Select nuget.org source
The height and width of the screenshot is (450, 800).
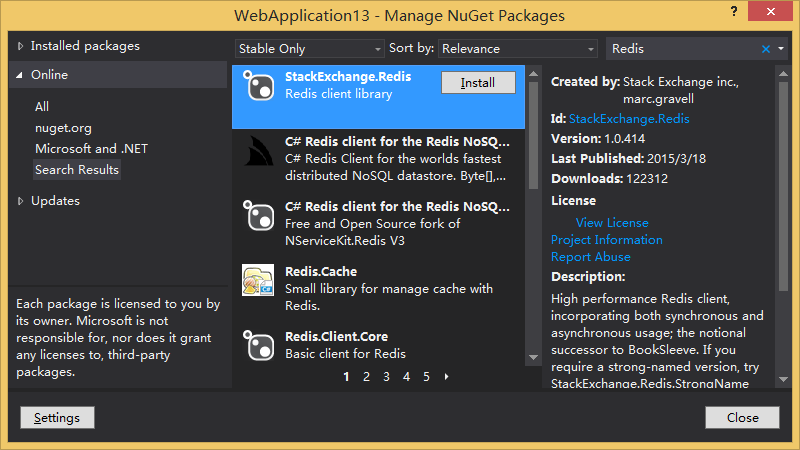(x=63, y=128)
